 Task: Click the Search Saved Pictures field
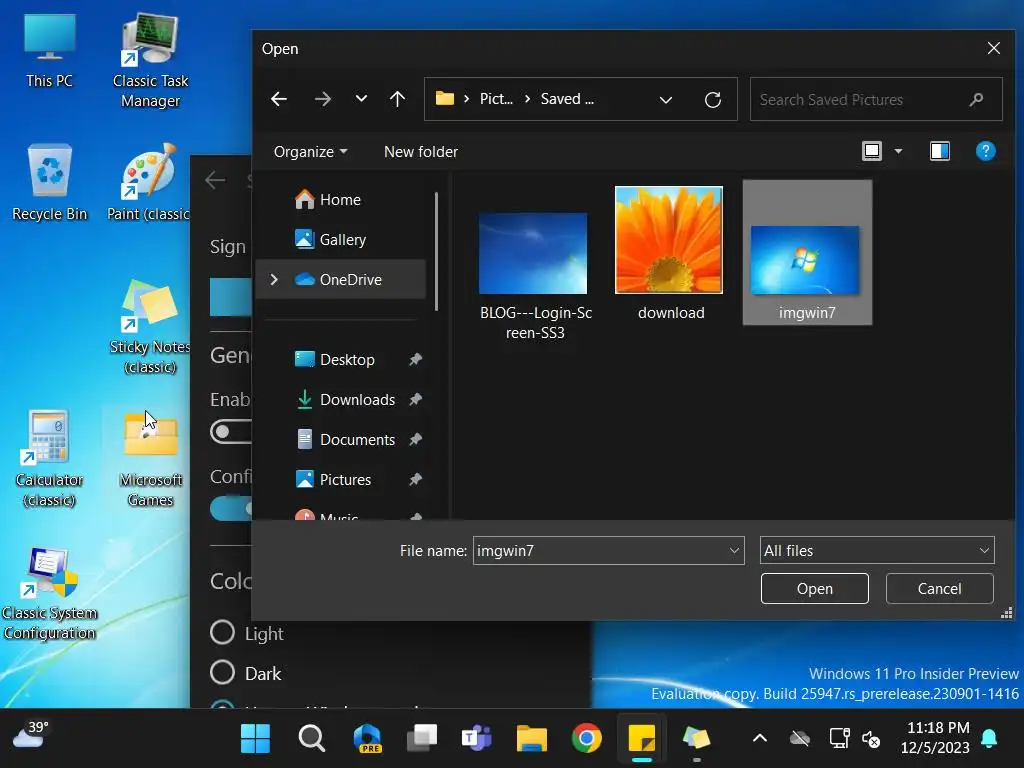(x=876, y=99)
